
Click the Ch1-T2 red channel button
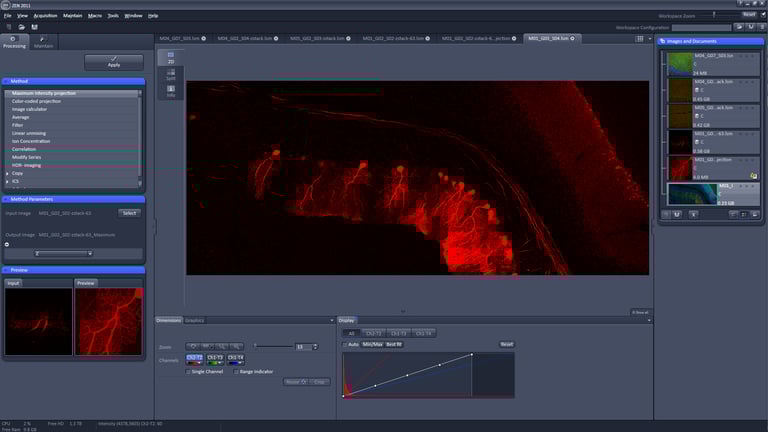[194, 358]
